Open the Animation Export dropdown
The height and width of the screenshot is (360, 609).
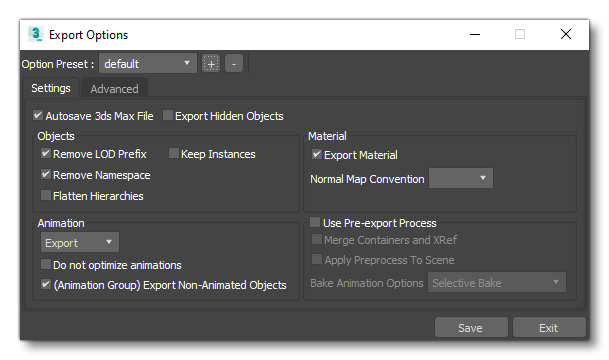pos(80,243)
